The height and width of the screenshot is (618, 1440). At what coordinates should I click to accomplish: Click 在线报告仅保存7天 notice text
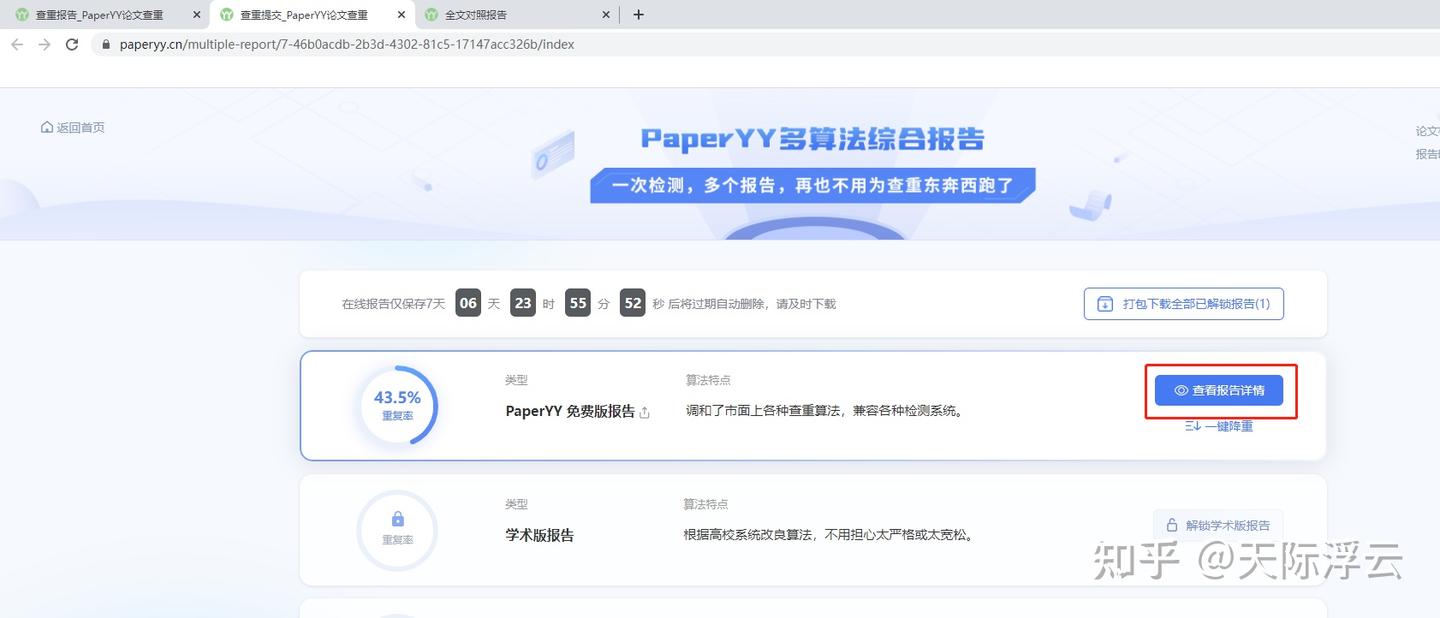tap(394, 304)
